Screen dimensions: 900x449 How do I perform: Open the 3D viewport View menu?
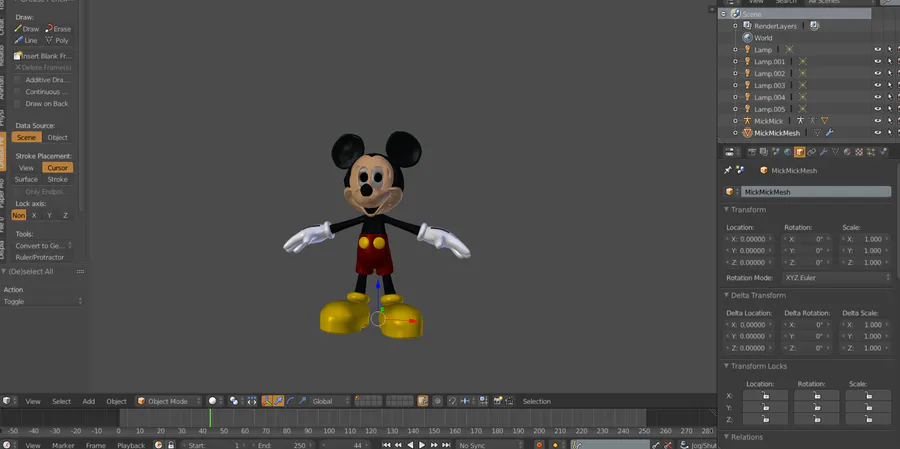33,401
